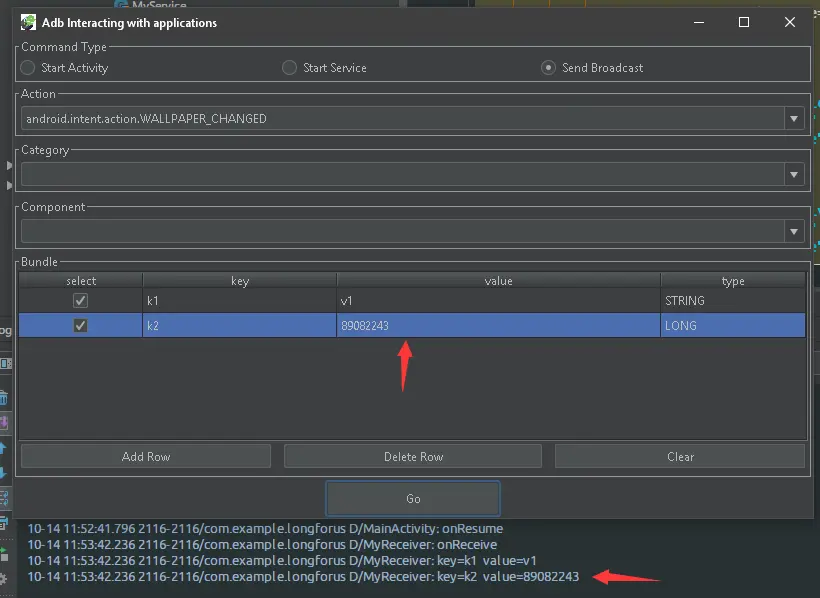820x598 pixels.
Task: Click the print icon in IDE sidebar
Action: point(4,522)
